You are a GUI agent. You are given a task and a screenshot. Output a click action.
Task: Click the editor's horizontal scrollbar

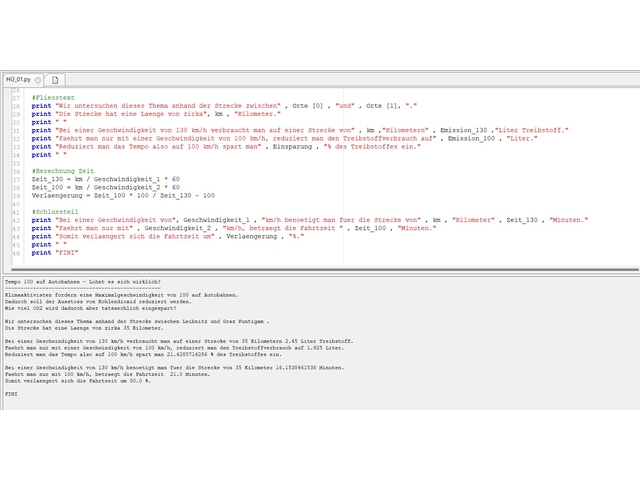325,270
